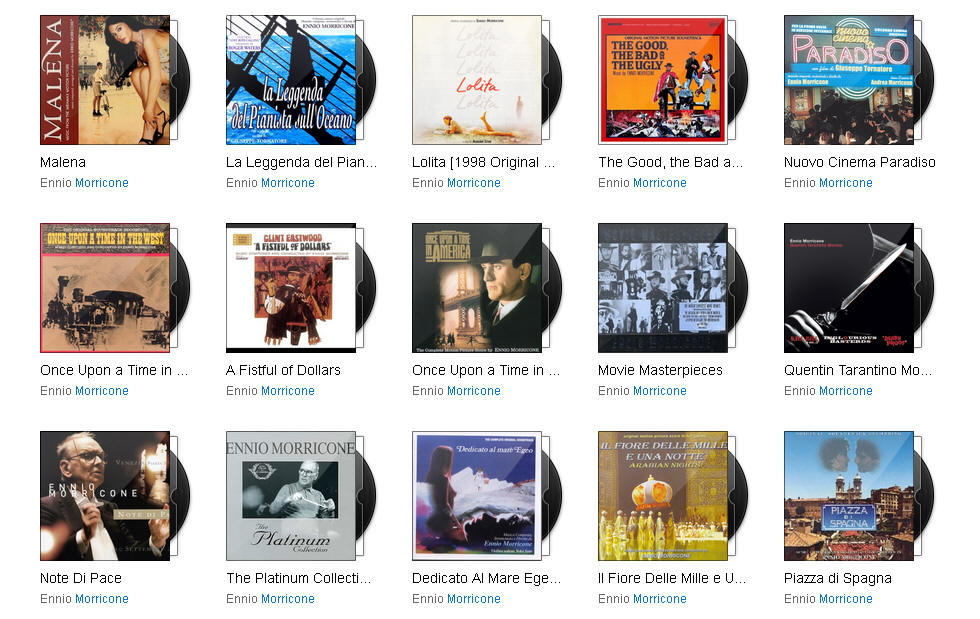
Task: Open the Piazza di Spagna album cover
Action: tap(849, 496)
